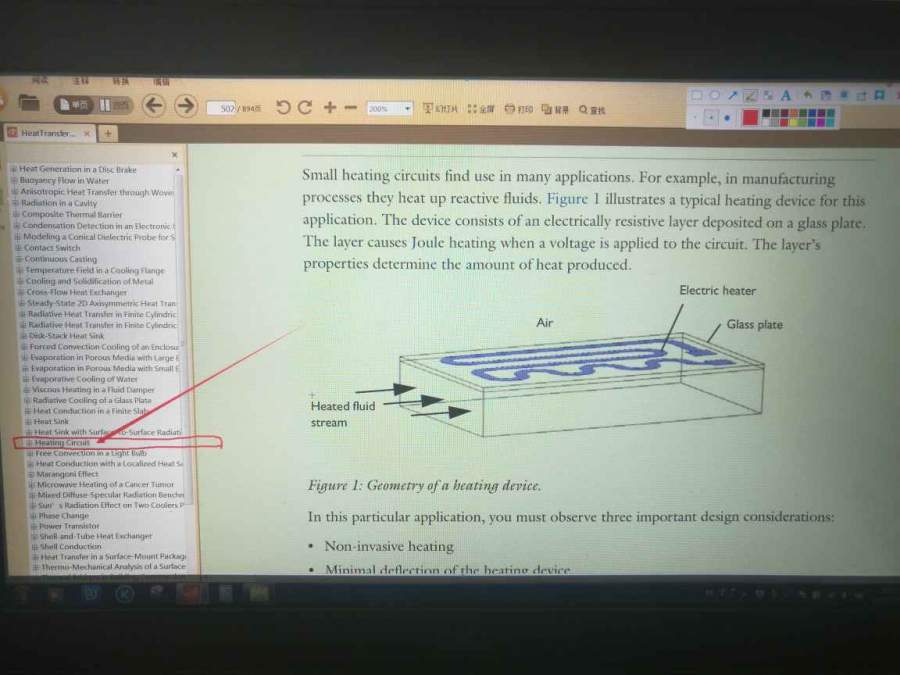Expand 'Evaporative Cooling of Water' bookmark node
900x675 pixels.
[26, 379]
